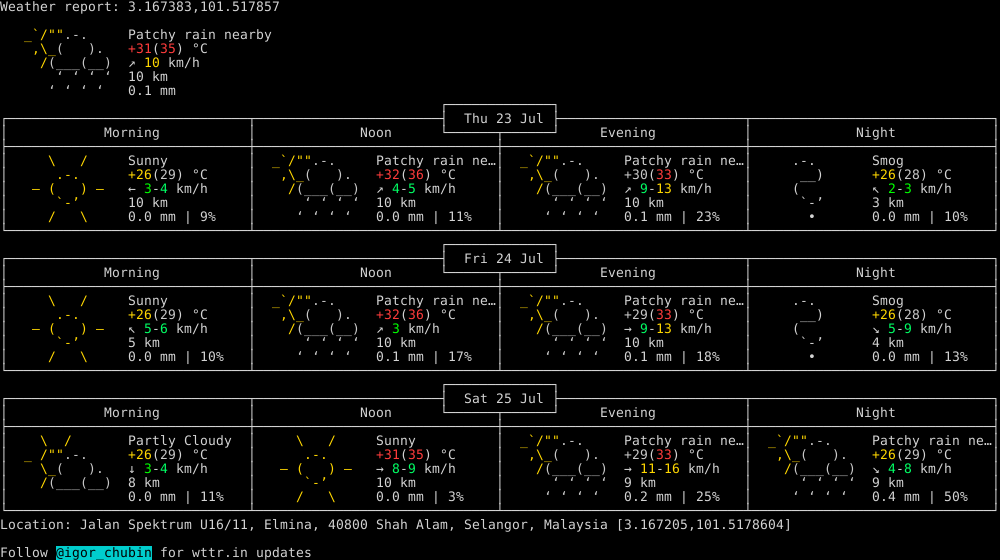The image size is (1000, 560).
Task: Click Noon column header under Thu 23 Jul
Action: click(x=376, y=133)
